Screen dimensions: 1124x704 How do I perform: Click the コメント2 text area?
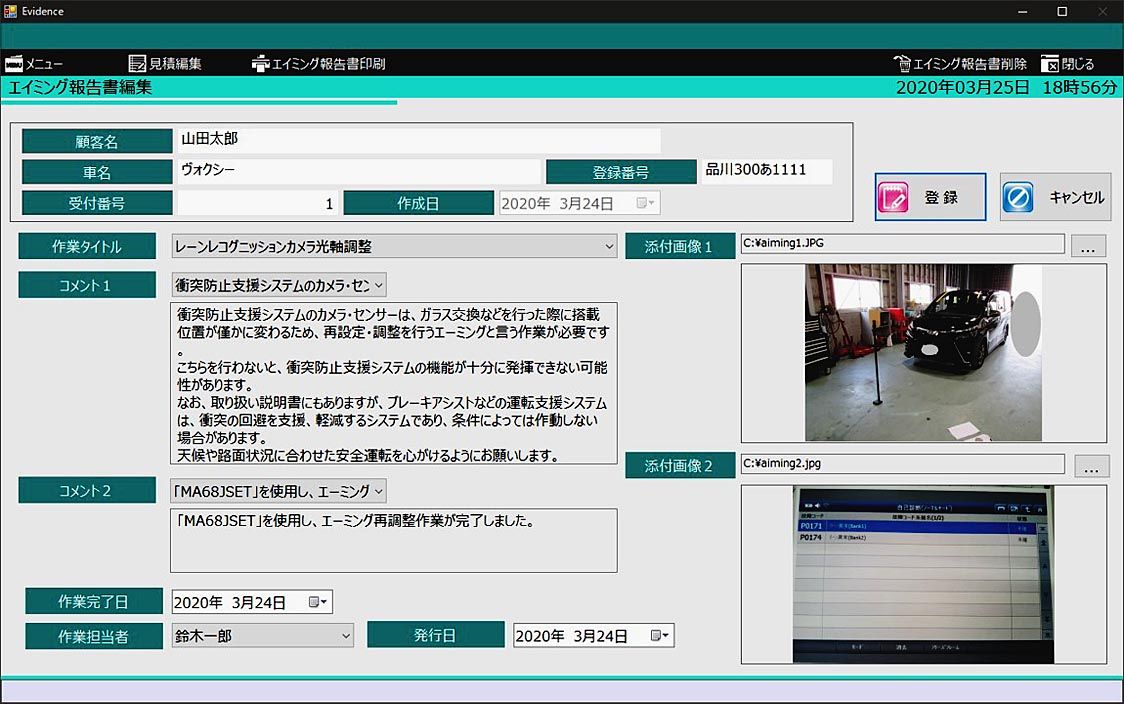tap(394, 540)
